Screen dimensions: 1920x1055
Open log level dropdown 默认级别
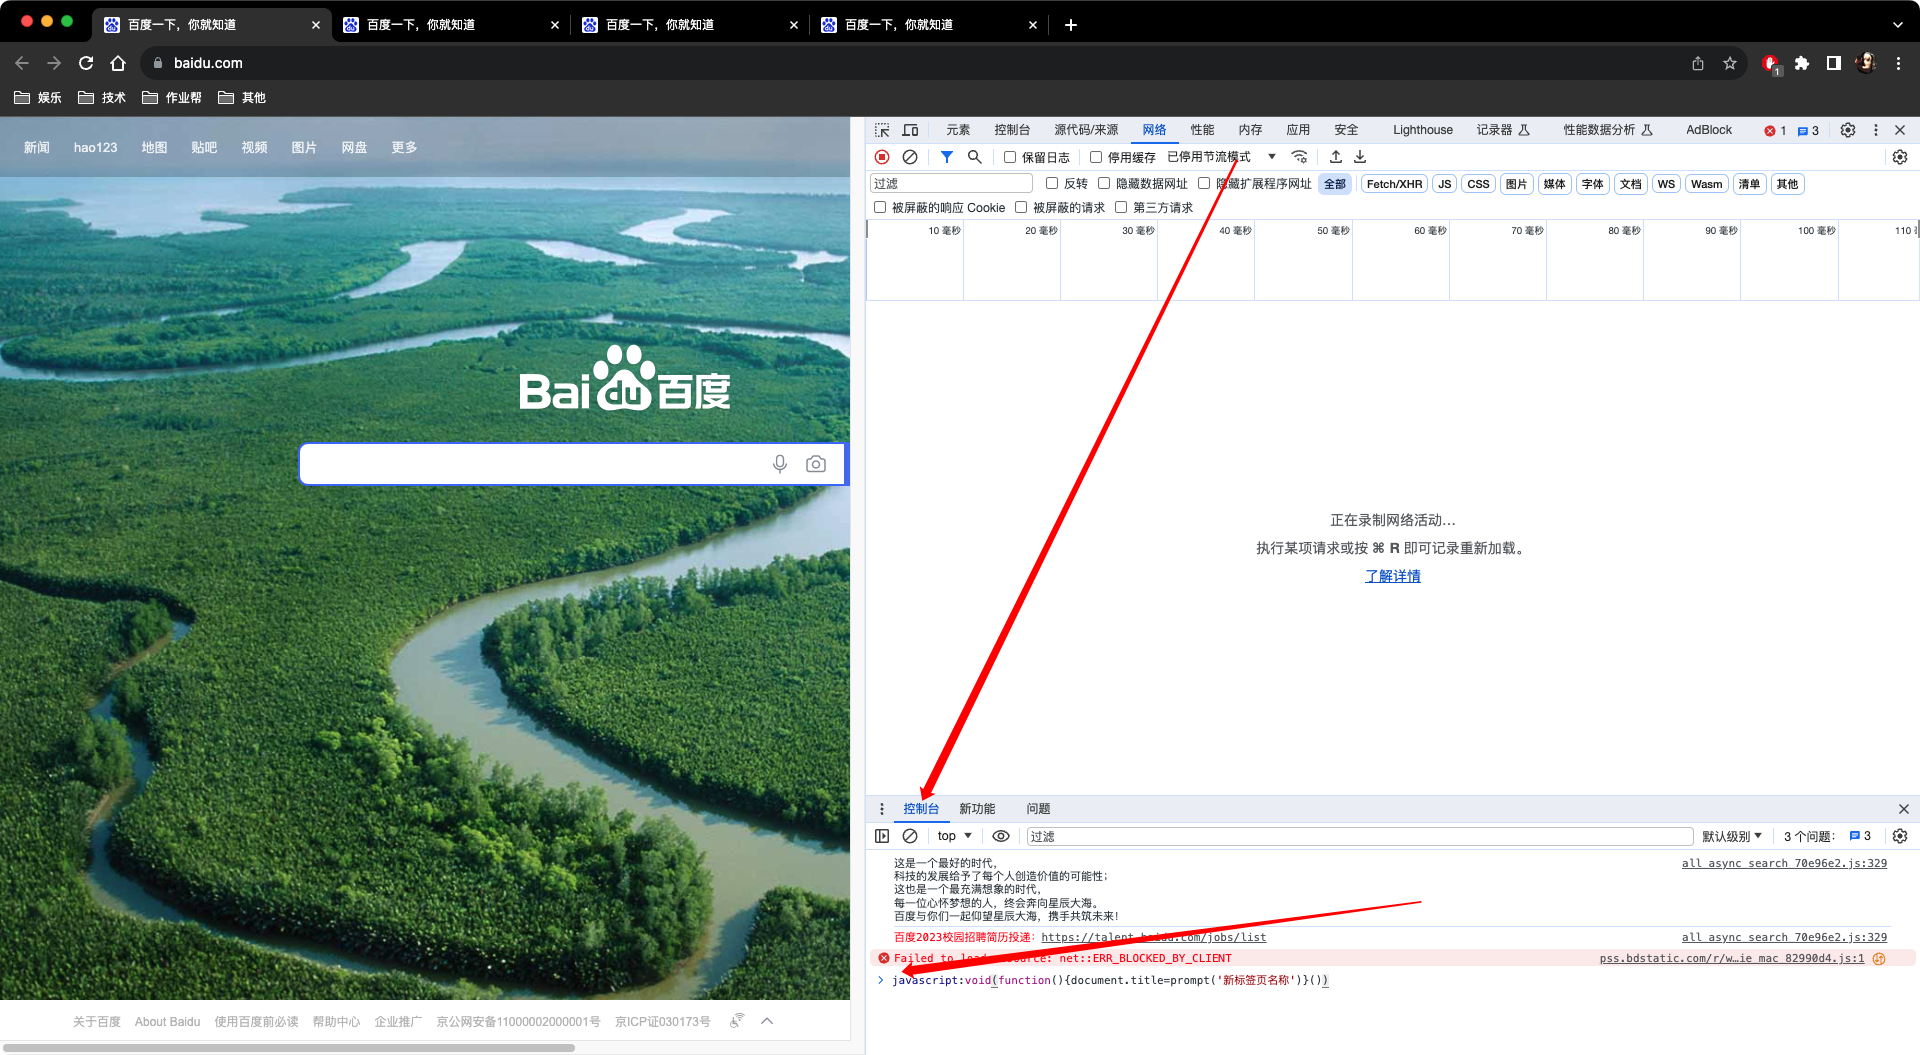pos(1732,836)
